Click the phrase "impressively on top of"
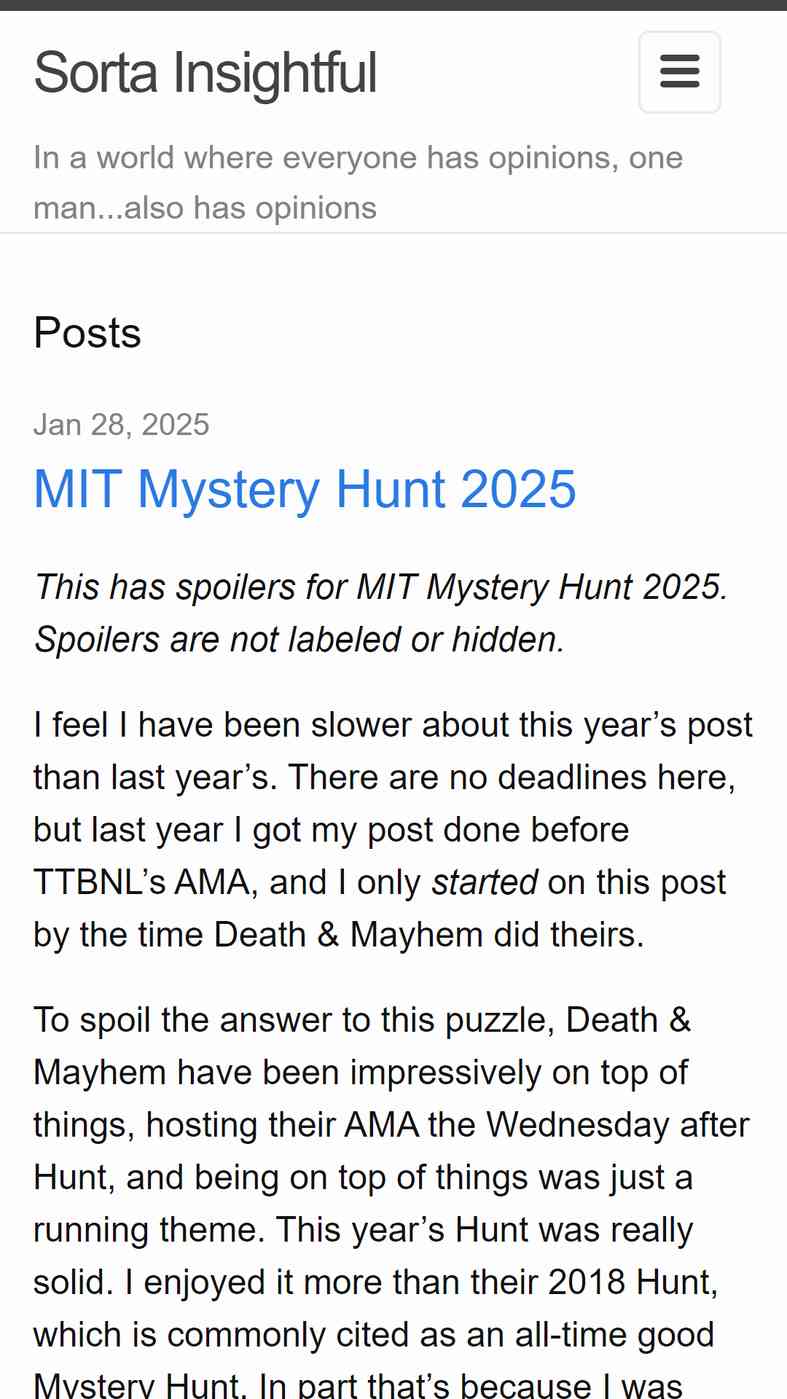The width and height of the screenshot is (787, 1399). click(x=474, y=1072)
